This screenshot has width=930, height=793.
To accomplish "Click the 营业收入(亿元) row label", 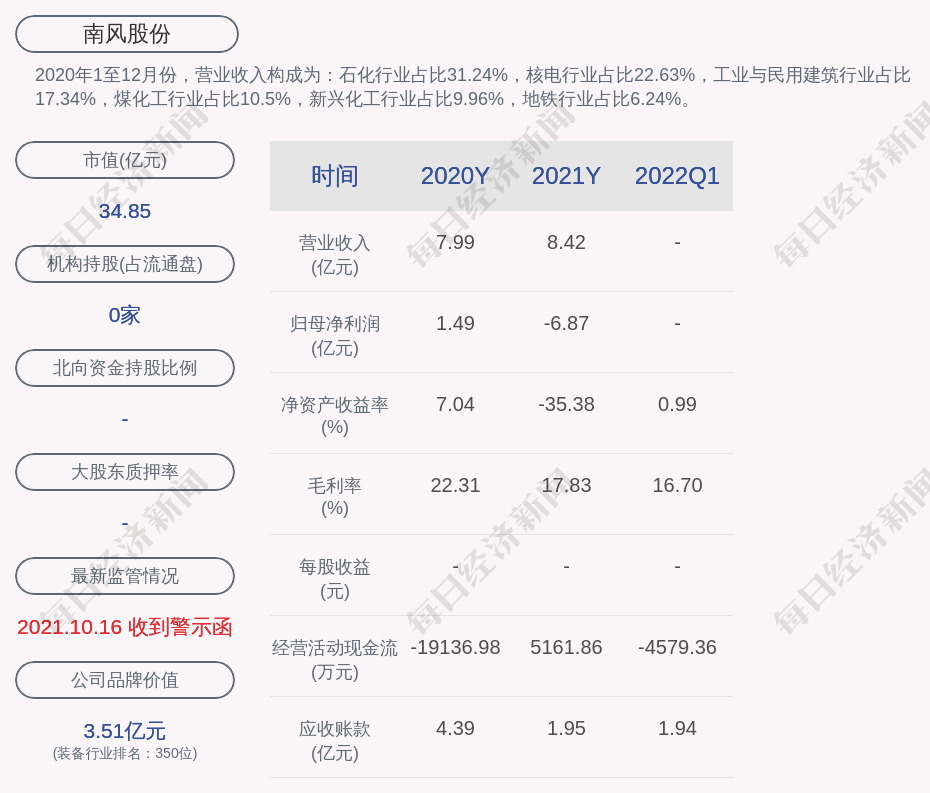I will (335, 255).
